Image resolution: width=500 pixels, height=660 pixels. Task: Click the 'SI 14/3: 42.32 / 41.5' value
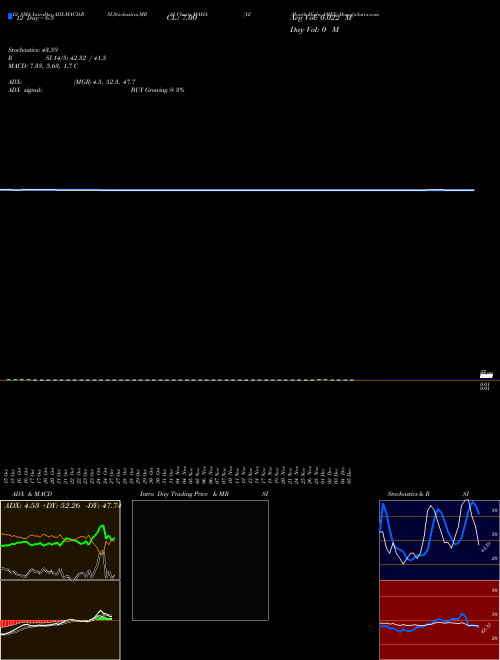[x=76, y=58]
